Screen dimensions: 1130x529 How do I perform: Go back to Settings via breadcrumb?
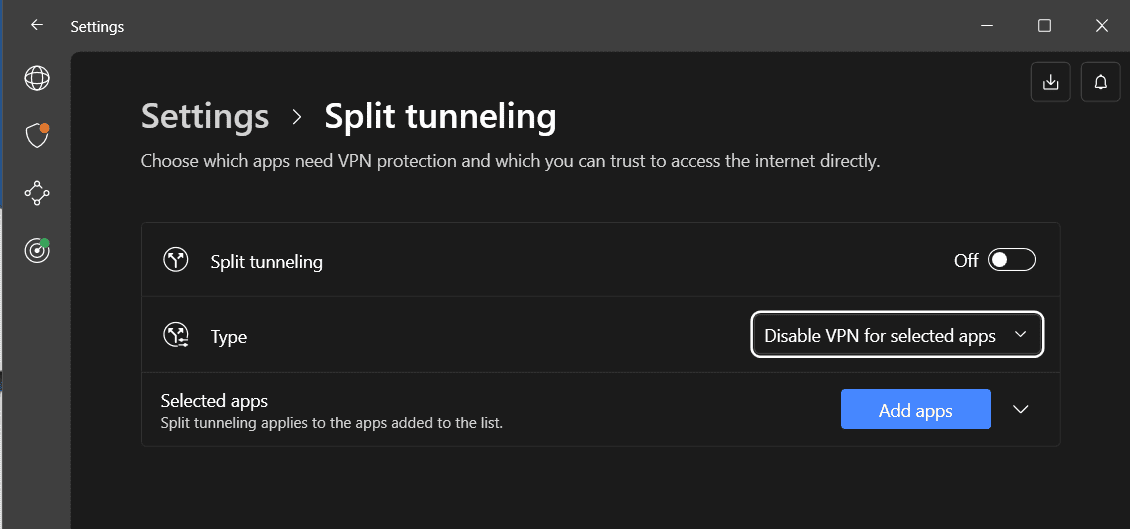pos(205,117)
